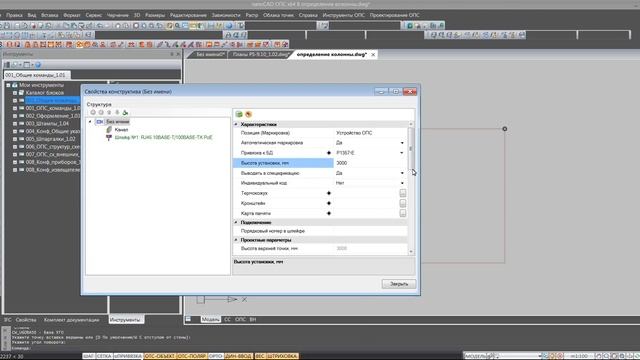Screen dimensions: 640x360
Task: Collapse the Характеристики section
Action: click(x=236, y=124)
